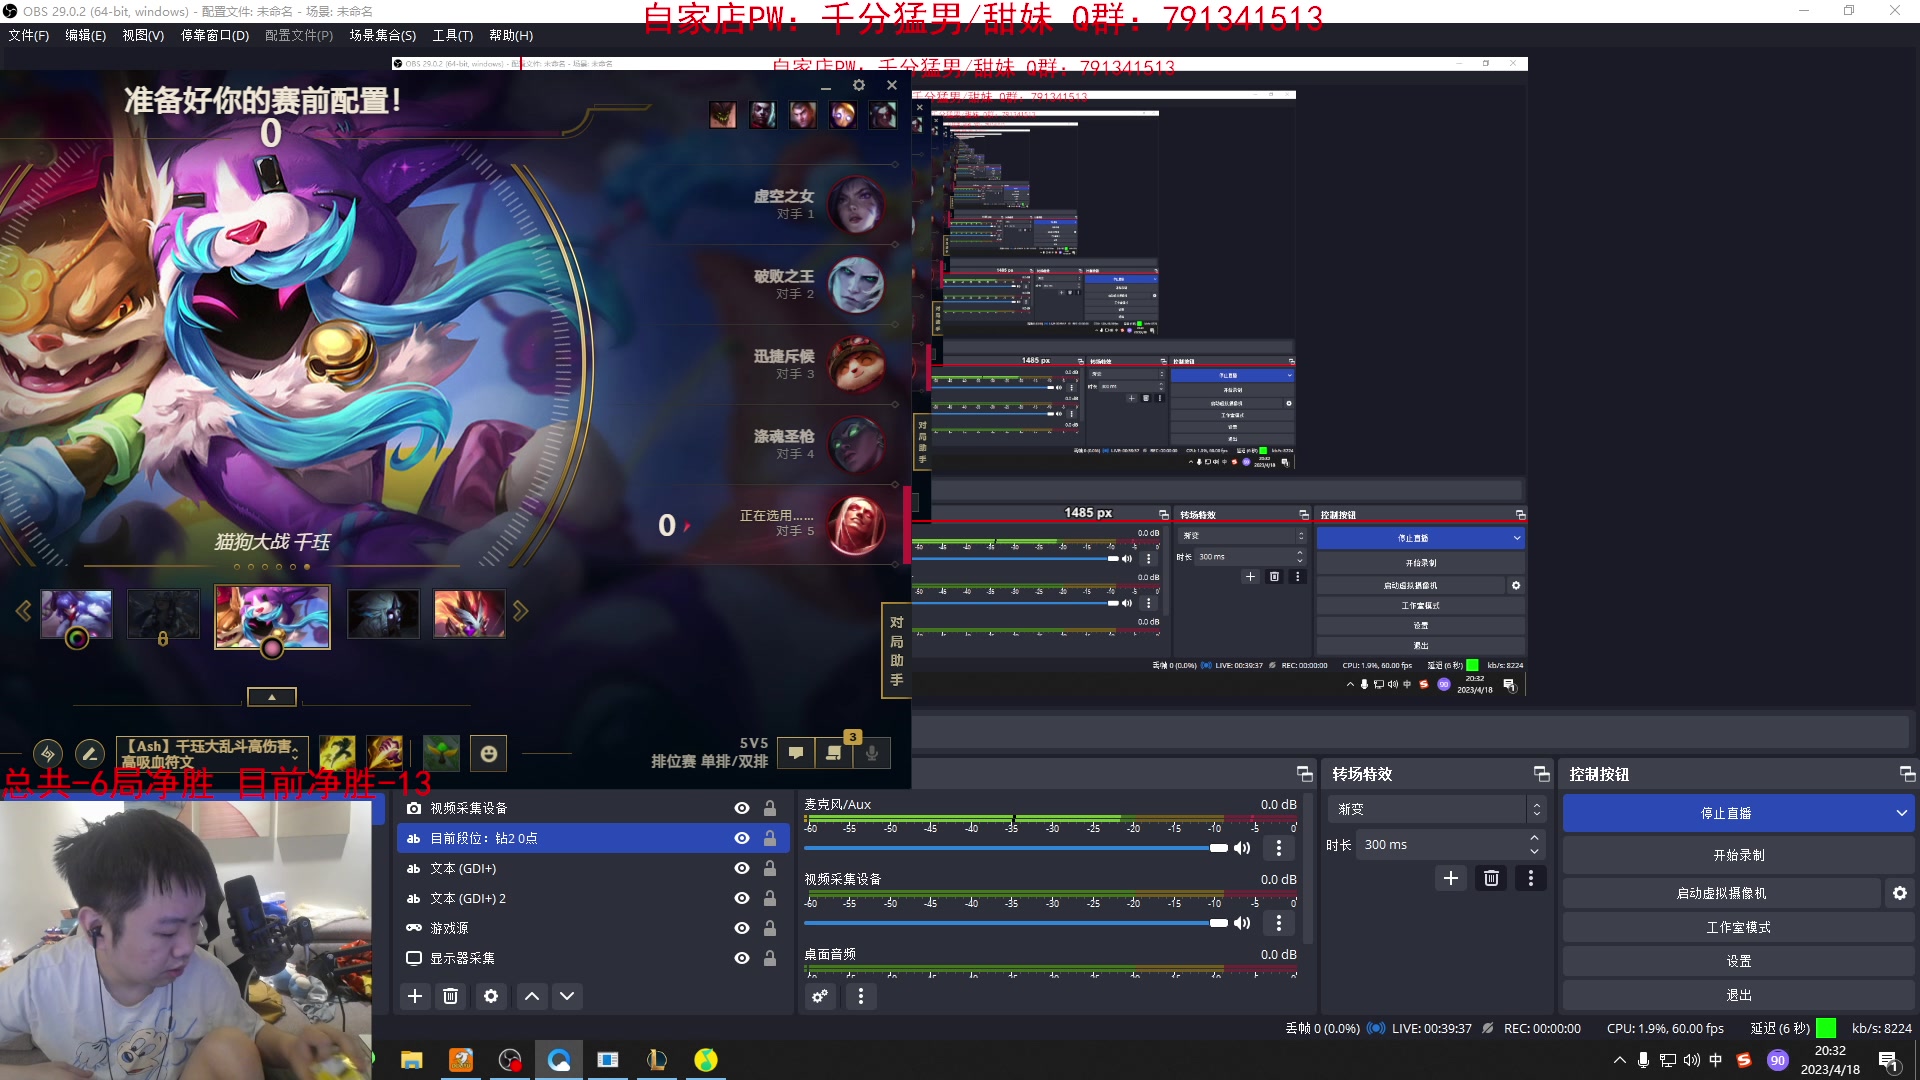Open the 视图(V) menu
The width and height of the screenshot is (1920, 1080).
click(143, 35)
